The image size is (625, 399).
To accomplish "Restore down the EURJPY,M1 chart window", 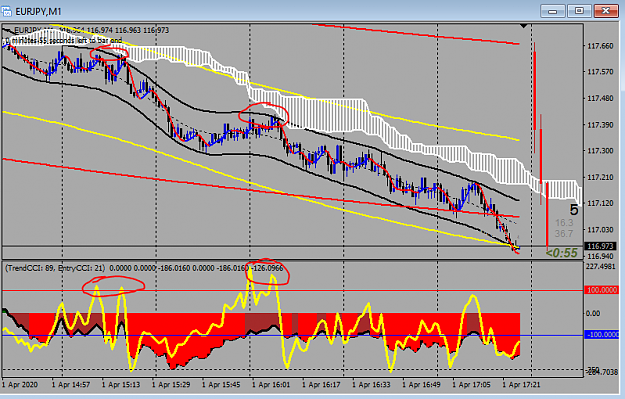I will click(579, 11).
